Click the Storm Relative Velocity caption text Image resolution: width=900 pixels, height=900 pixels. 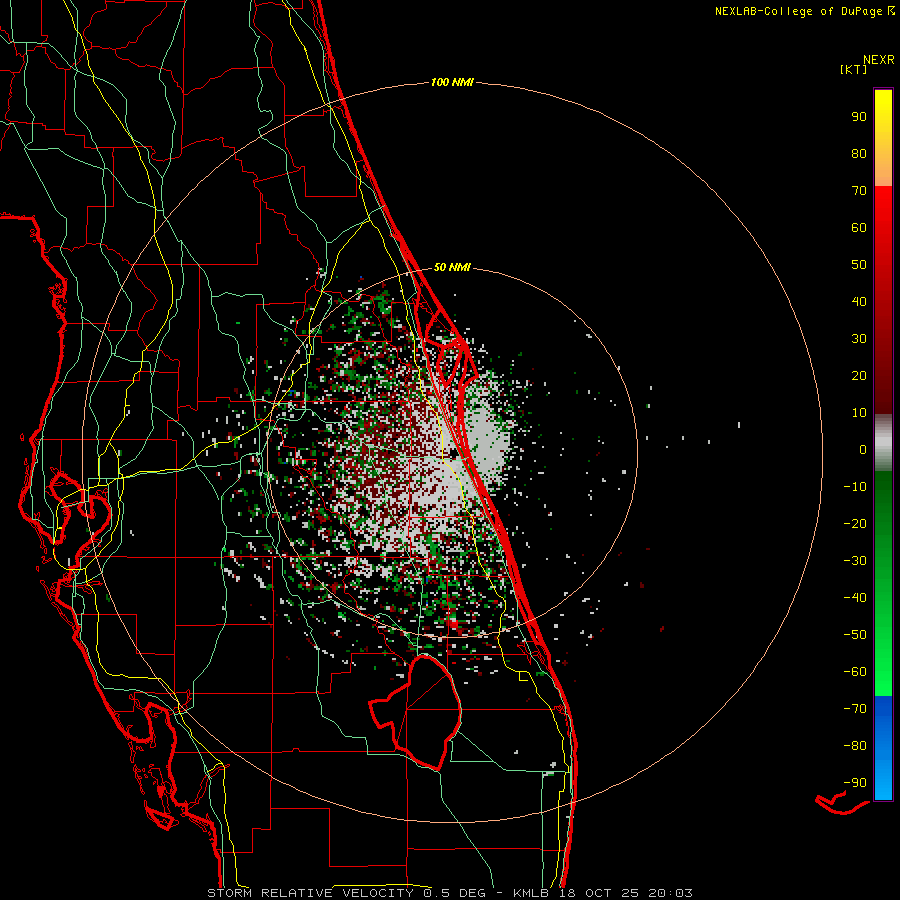click(x=450, y=893)
